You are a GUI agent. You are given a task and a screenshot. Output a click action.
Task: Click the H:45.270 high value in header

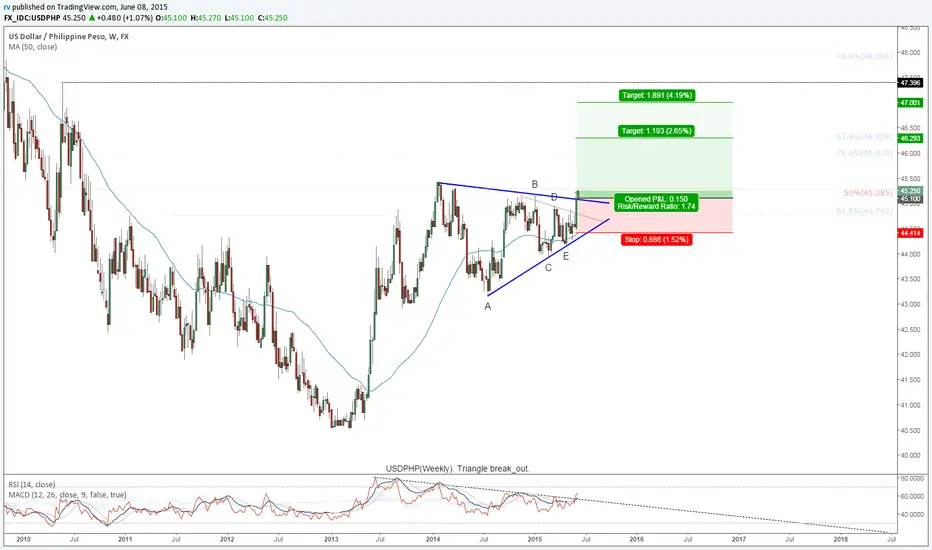206,18
